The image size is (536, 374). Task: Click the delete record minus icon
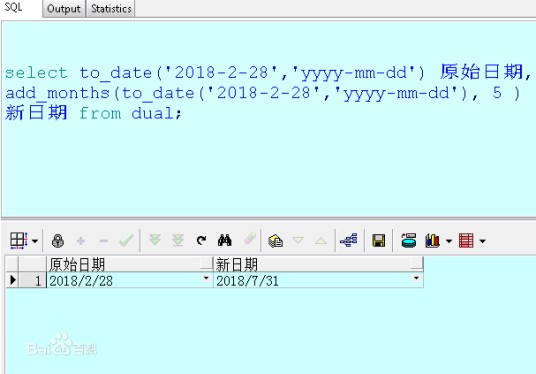click(104, 241)
